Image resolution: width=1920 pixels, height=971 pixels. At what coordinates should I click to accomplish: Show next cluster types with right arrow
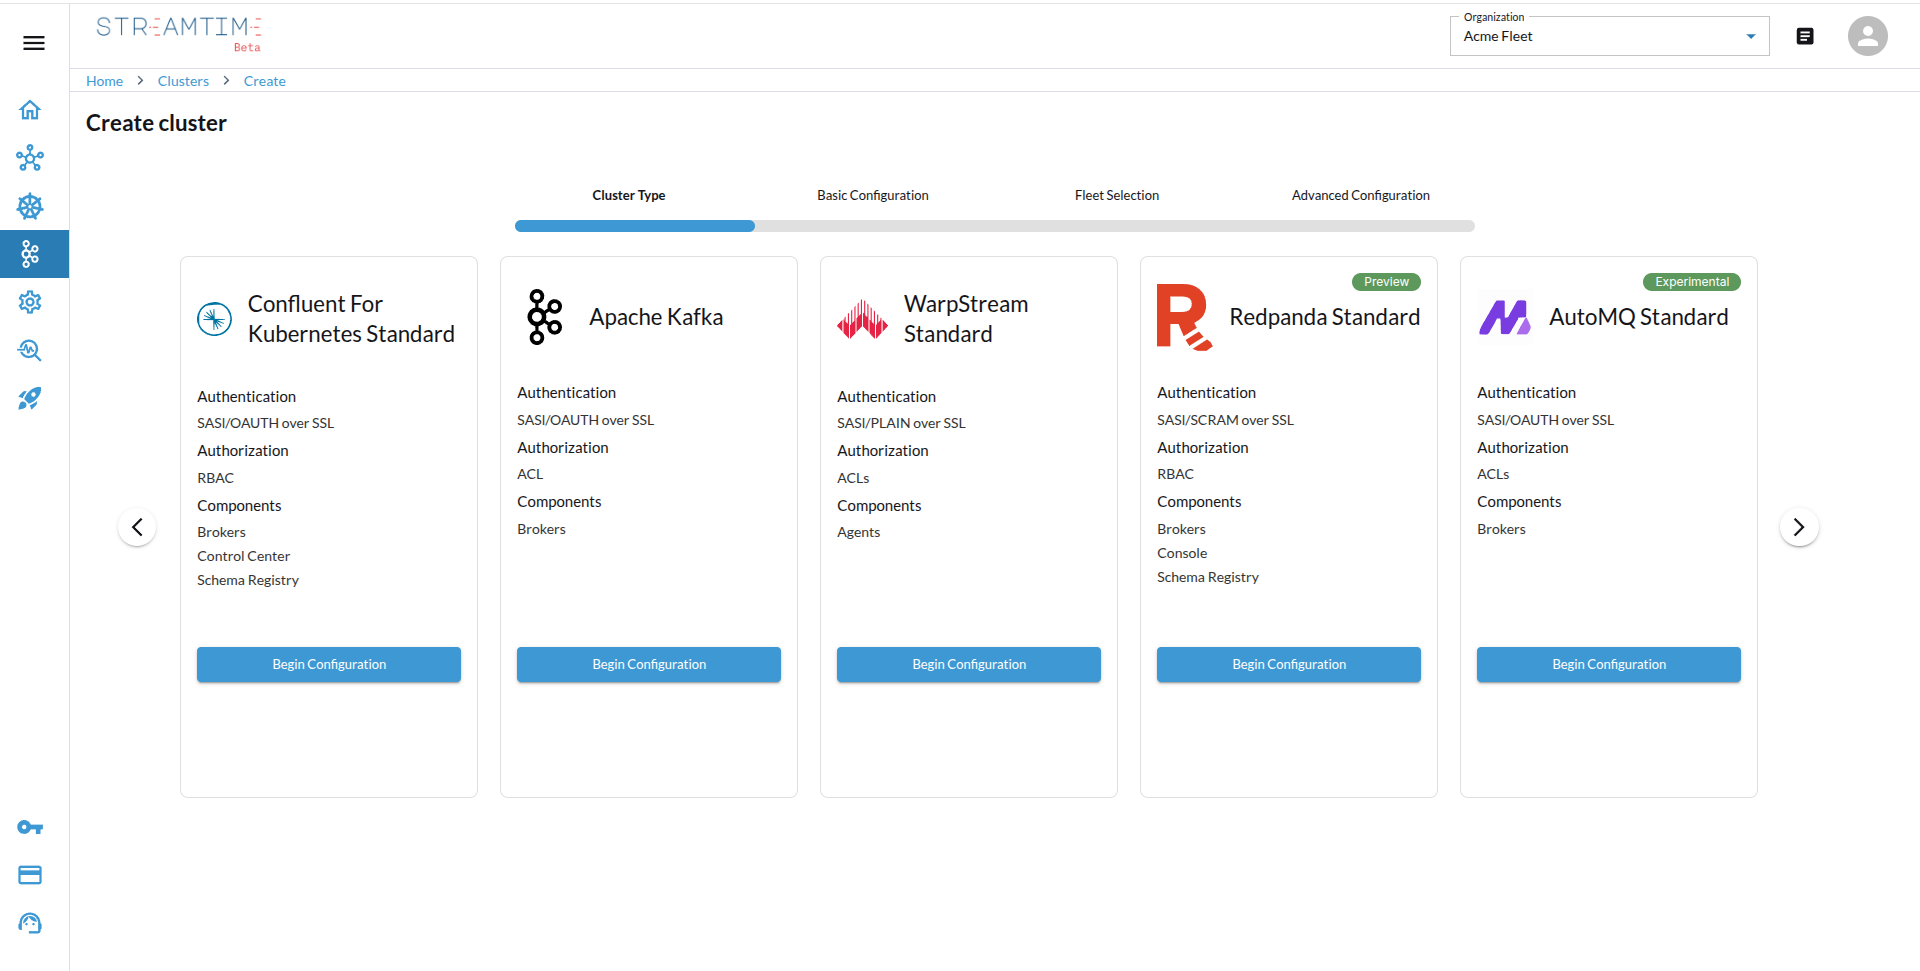(1799, 527)
